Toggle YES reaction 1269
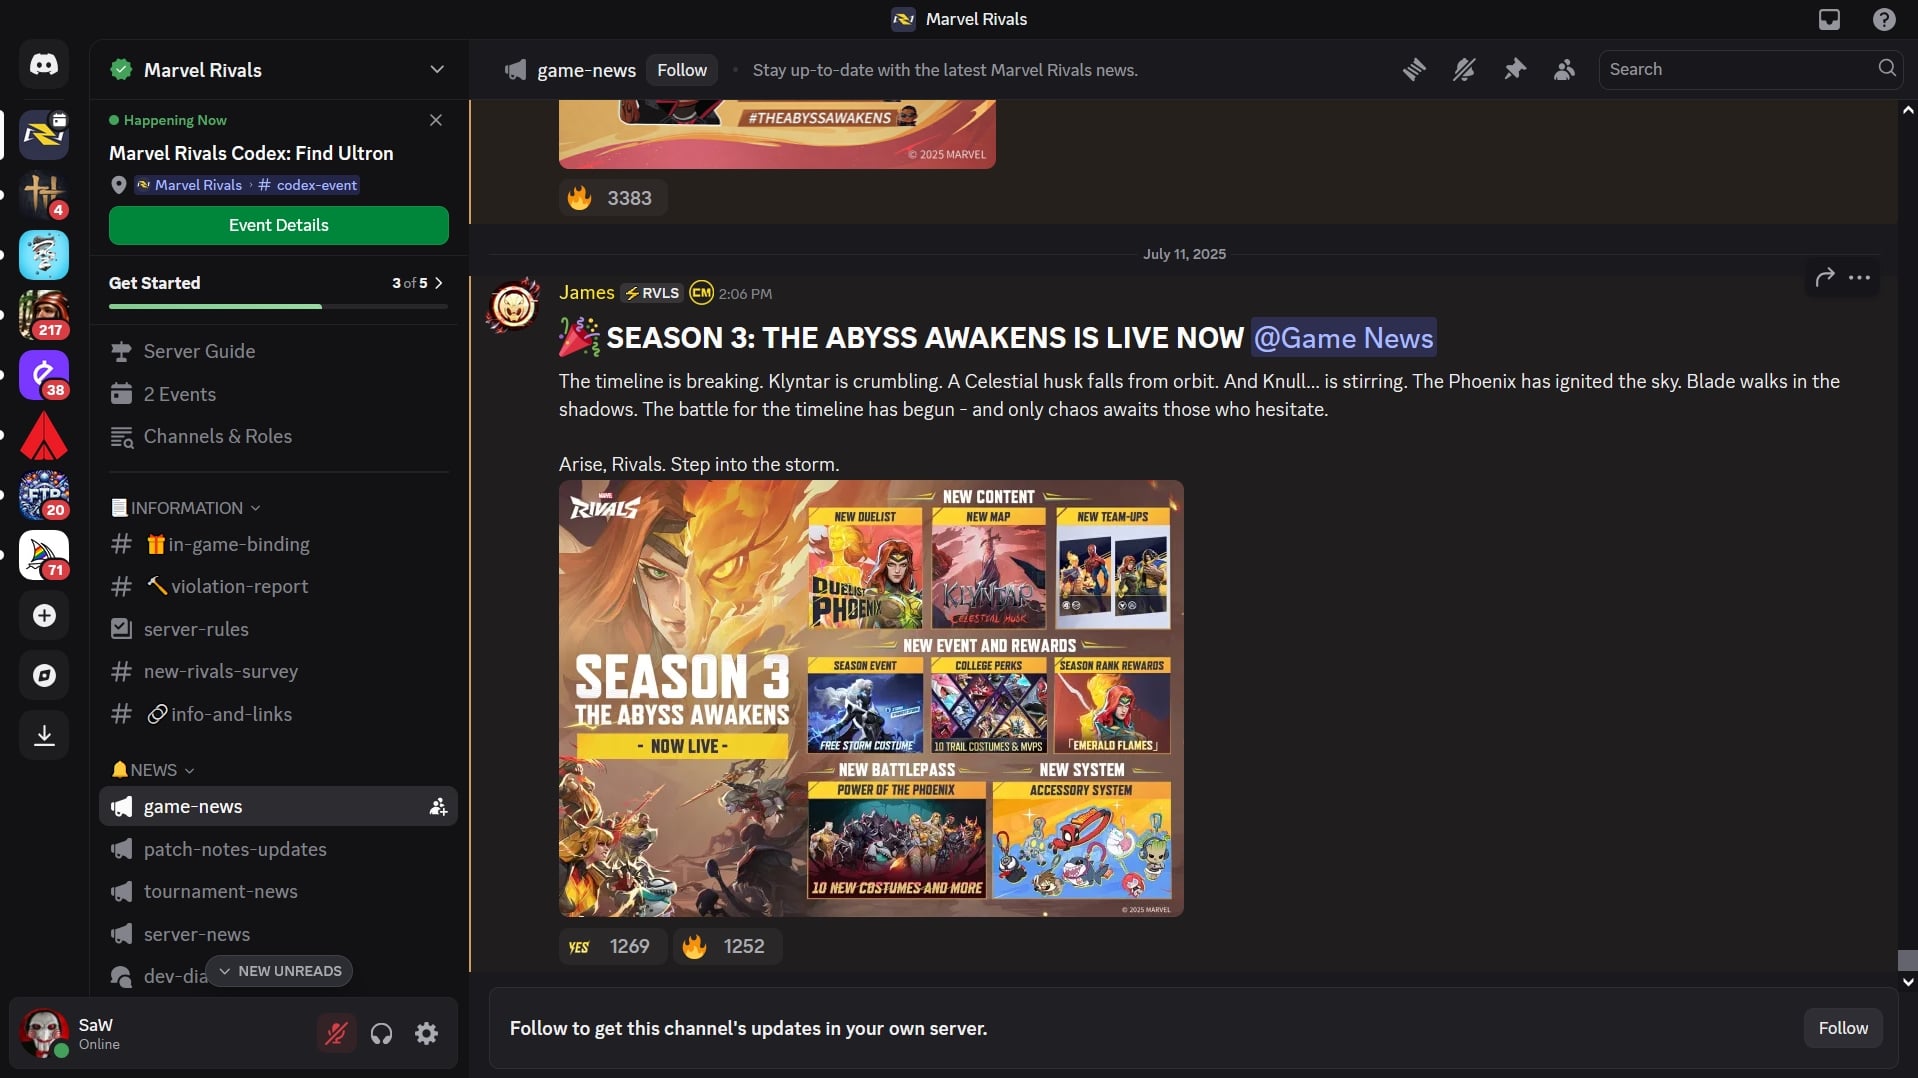 click(x=613, y=946)
